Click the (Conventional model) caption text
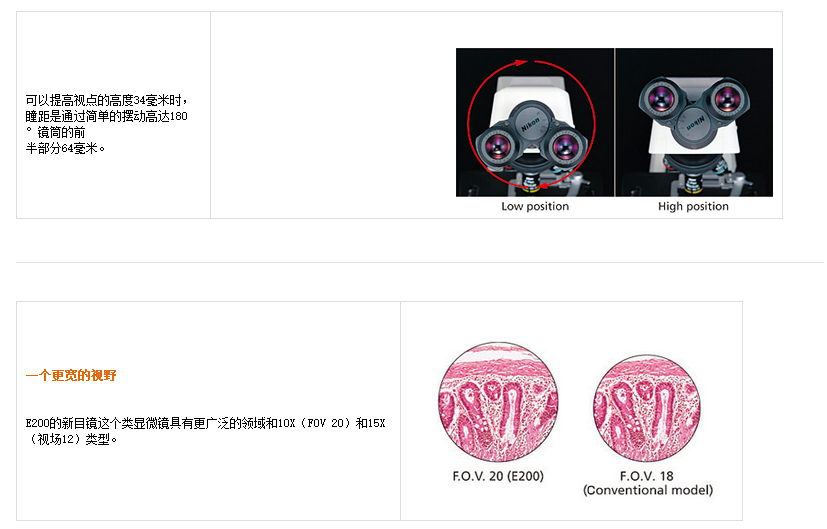827x529 pixels. pyautogui.click(x=648, y=490)
